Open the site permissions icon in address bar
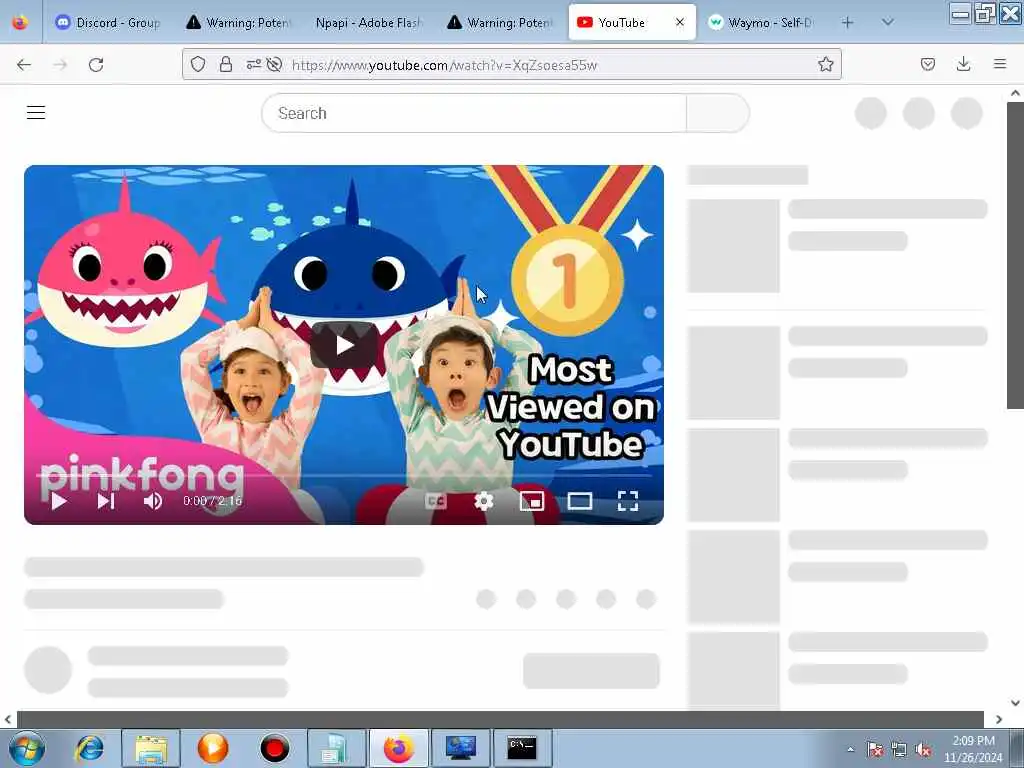This screenshot has height=768, width=1024. (253, 64)
